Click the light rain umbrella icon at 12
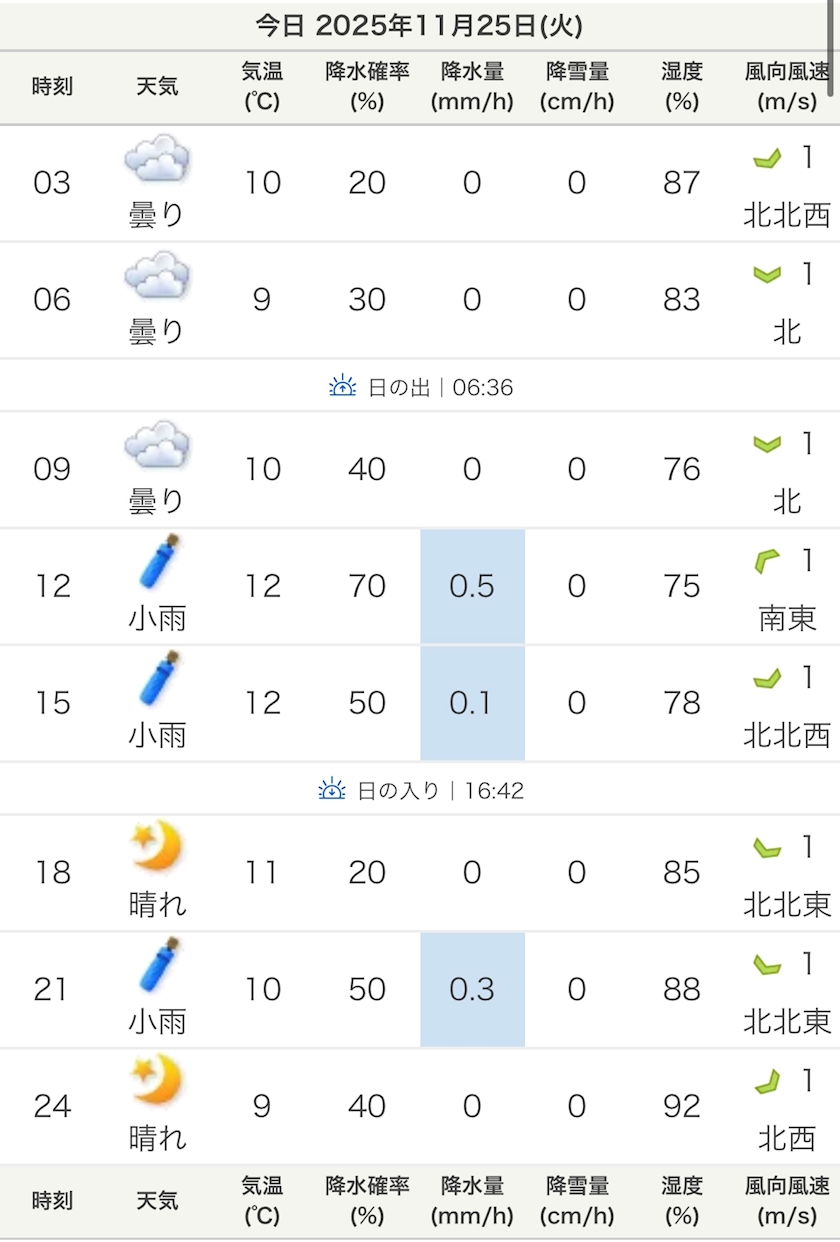 (160, 563)
